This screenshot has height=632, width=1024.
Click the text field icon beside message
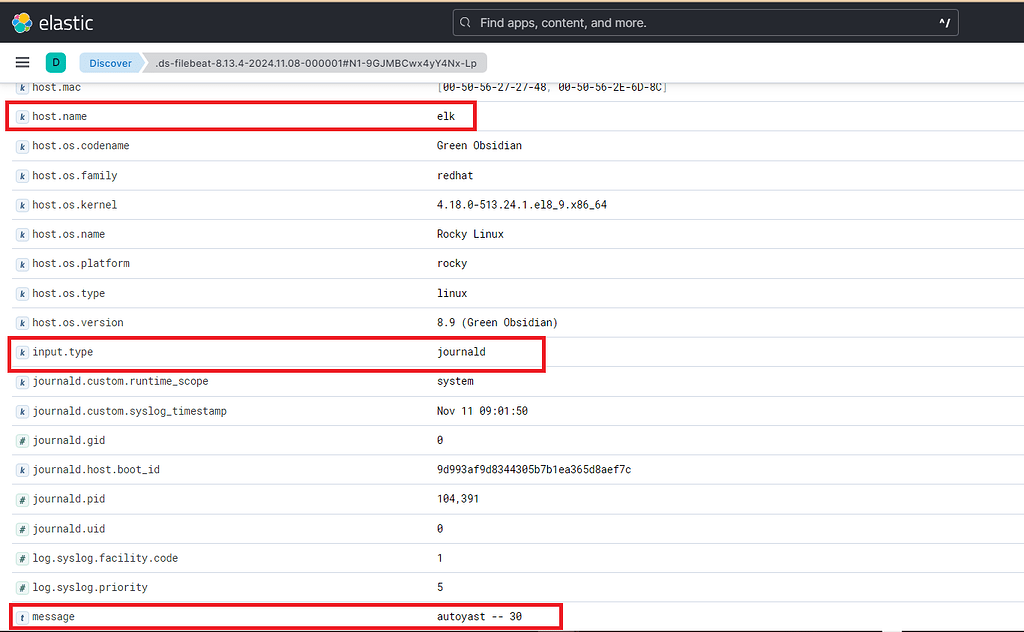click(22, 616)
